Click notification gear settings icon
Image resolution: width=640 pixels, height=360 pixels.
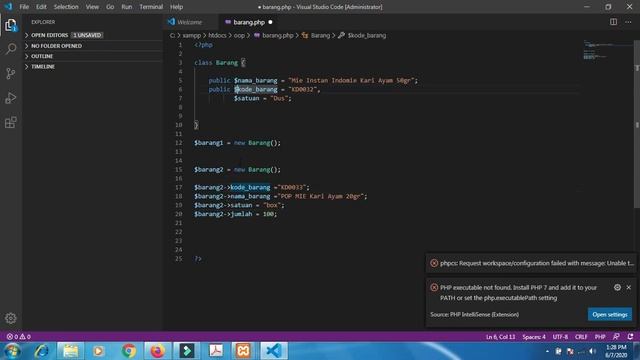[x=617, y=287]
